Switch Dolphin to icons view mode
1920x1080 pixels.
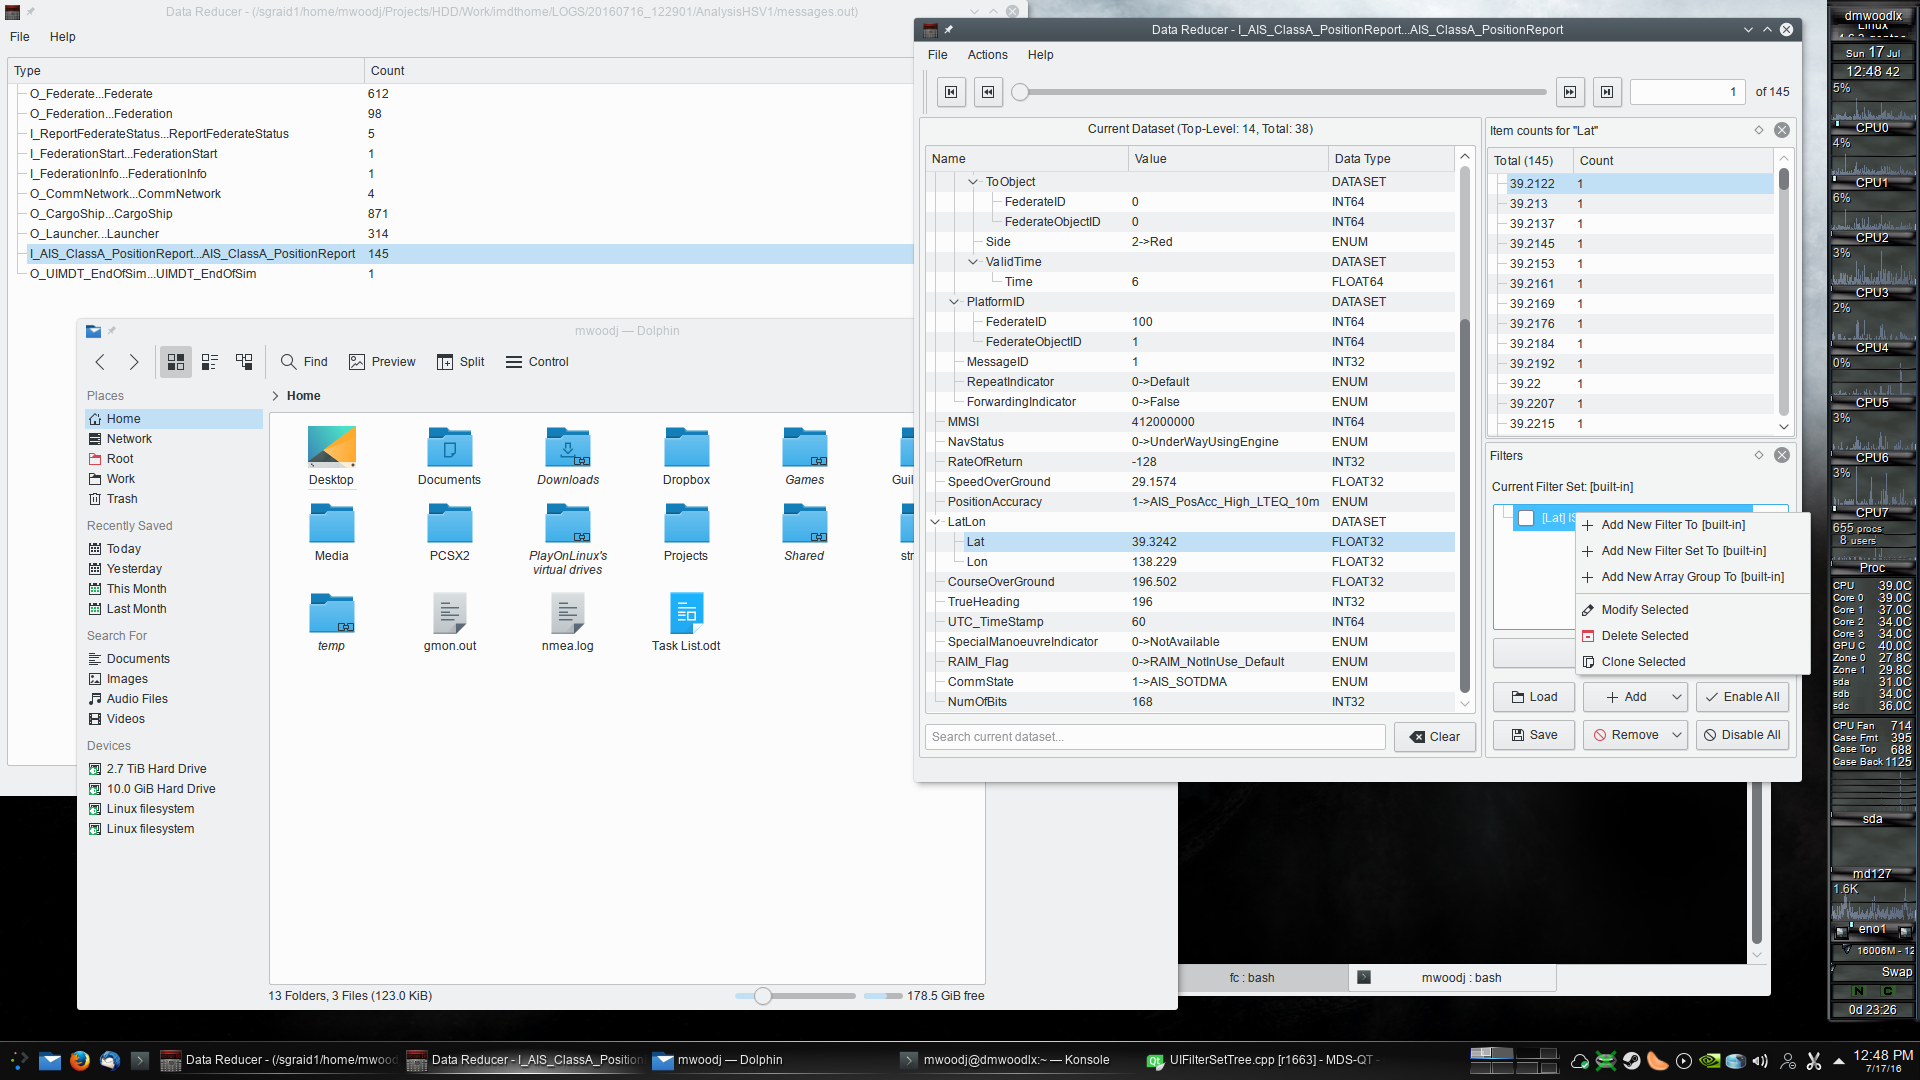tap(176, 362)
